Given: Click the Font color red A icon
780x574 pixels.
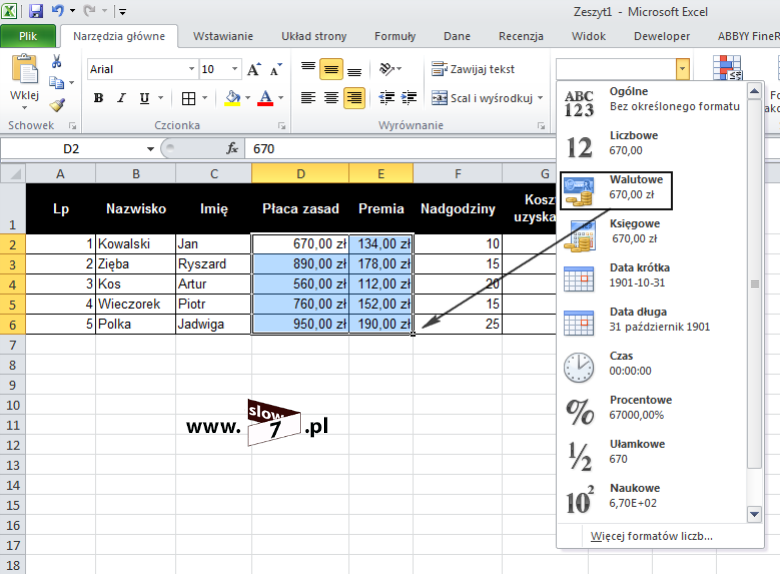Looking at the screenshot, I should 266,98.
